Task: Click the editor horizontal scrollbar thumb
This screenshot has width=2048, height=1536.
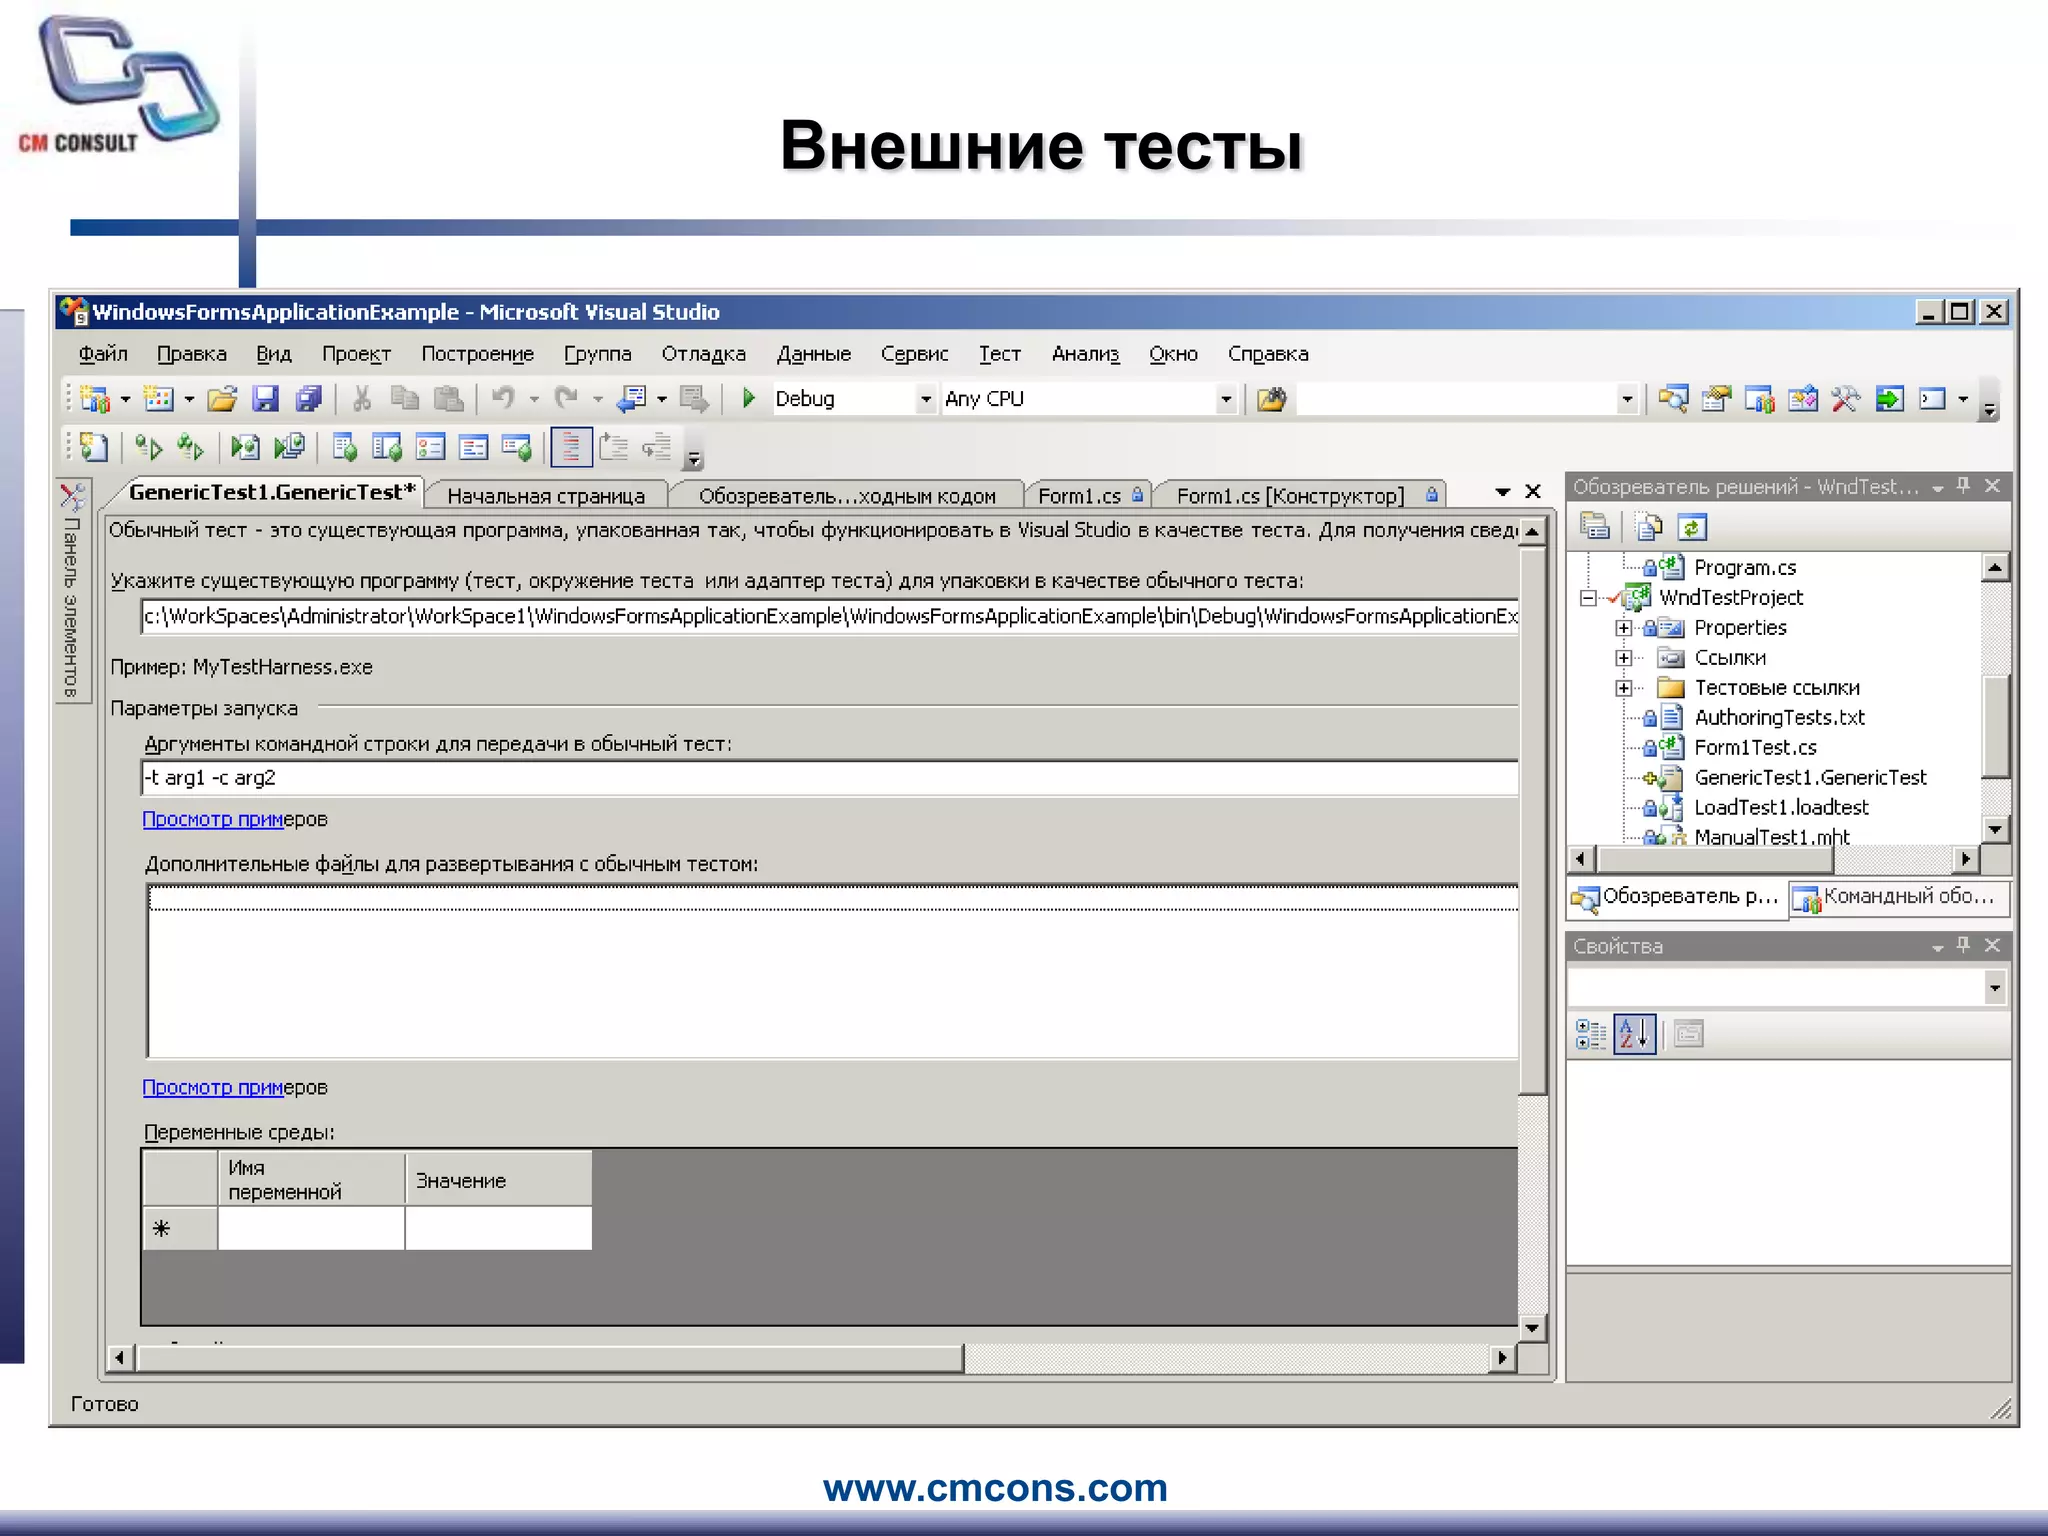Action: pyautogui.click(x=550, y=1358)
